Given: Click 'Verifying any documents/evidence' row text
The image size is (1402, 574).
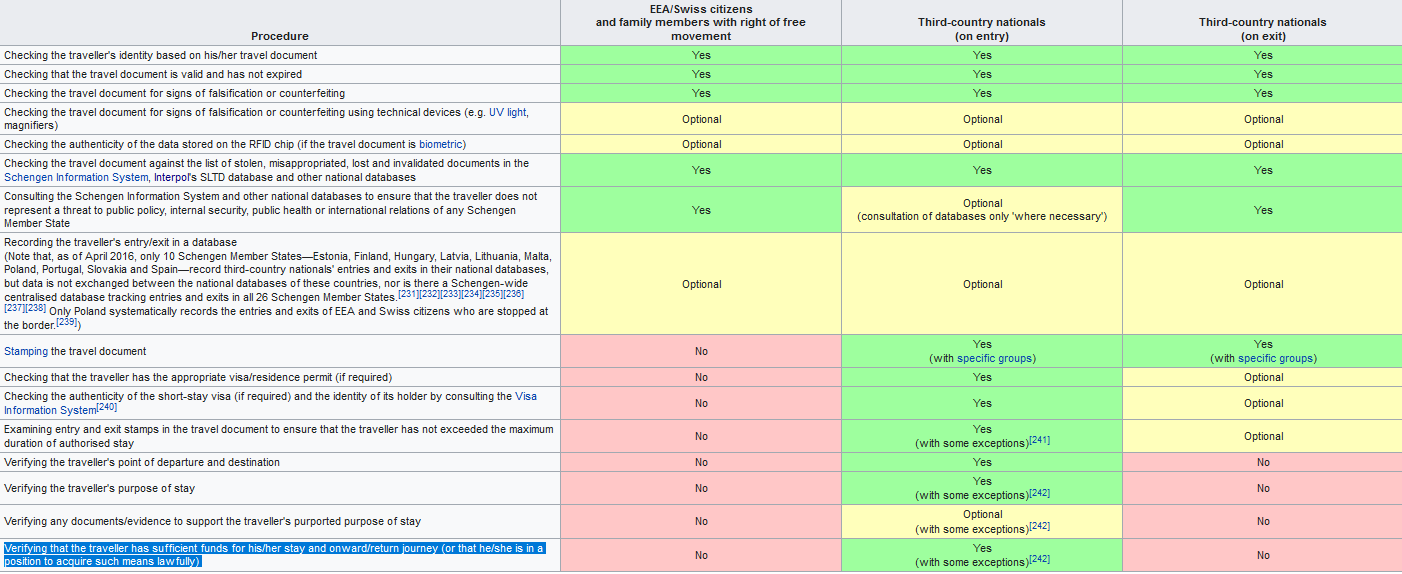Looking at the screenshot, I should pos(212,521).
